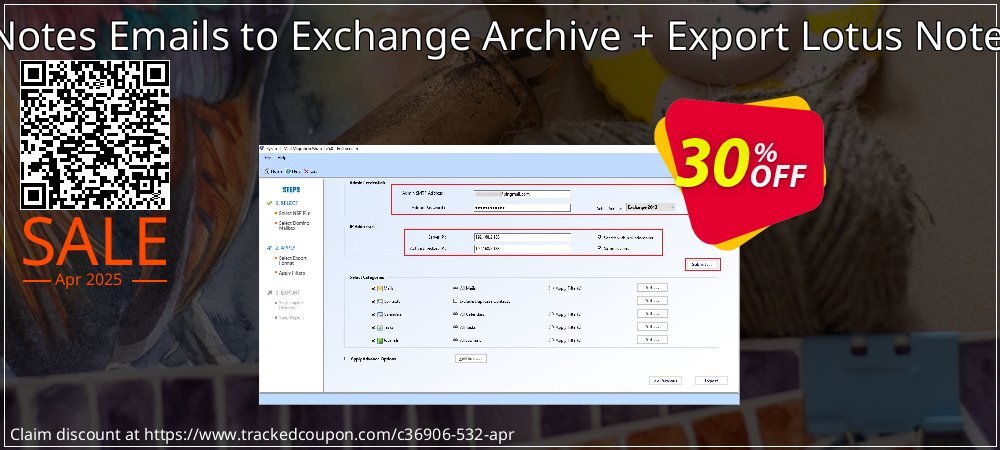
Task: Toggle the Tasks category checkbox
Action: (x=373, y=328)
